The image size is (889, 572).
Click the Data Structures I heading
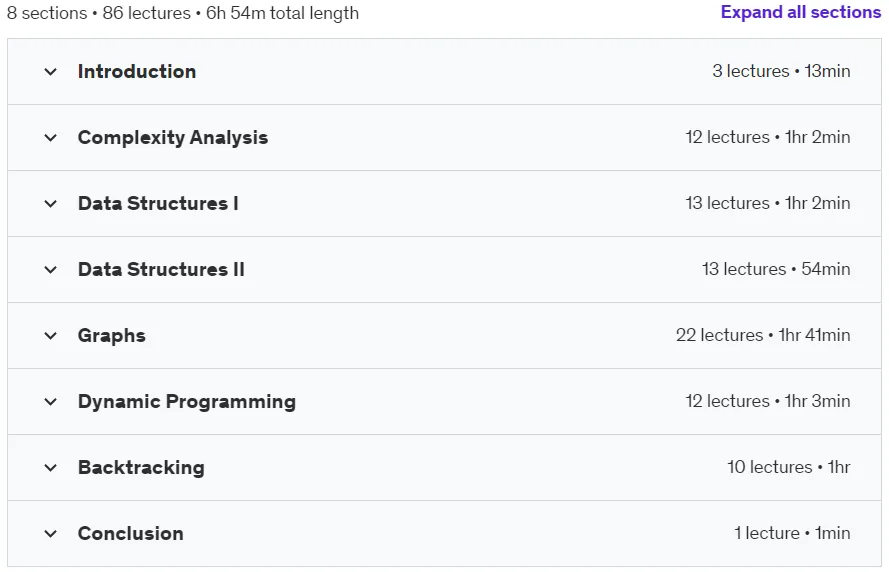click(158, 204)
